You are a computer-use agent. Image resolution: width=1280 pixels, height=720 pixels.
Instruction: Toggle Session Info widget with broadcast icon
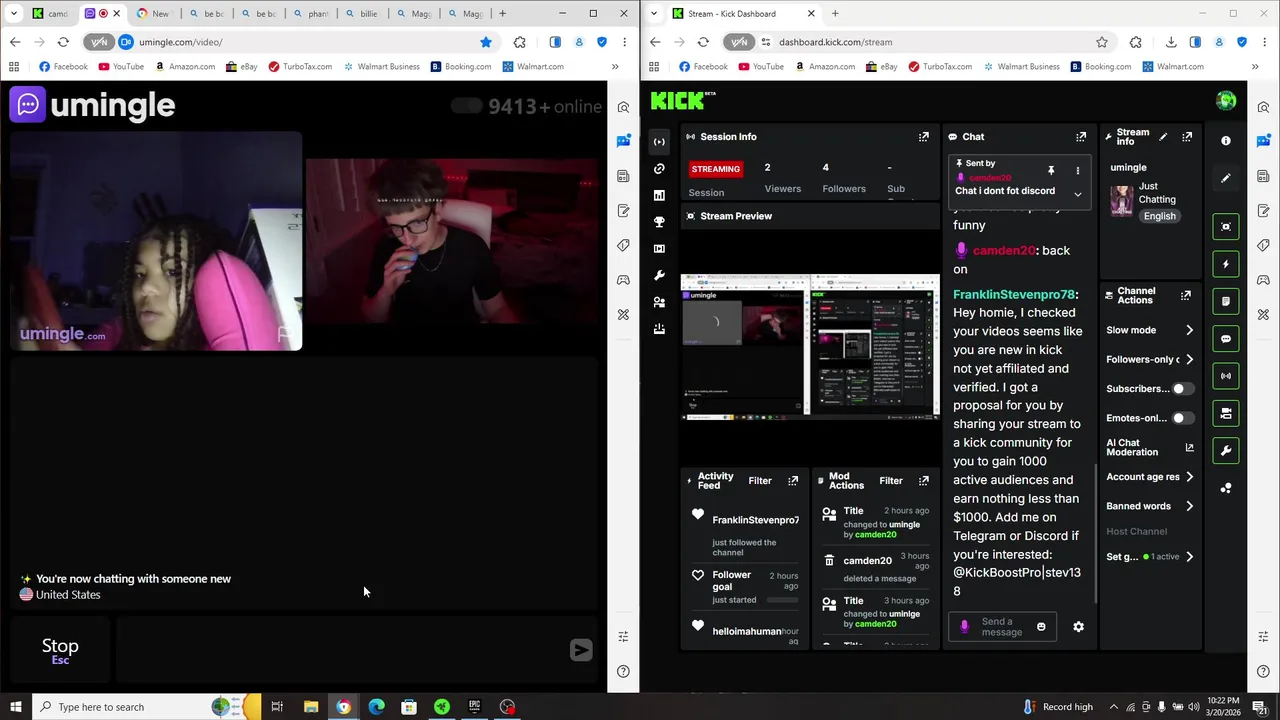(1226, 376)
